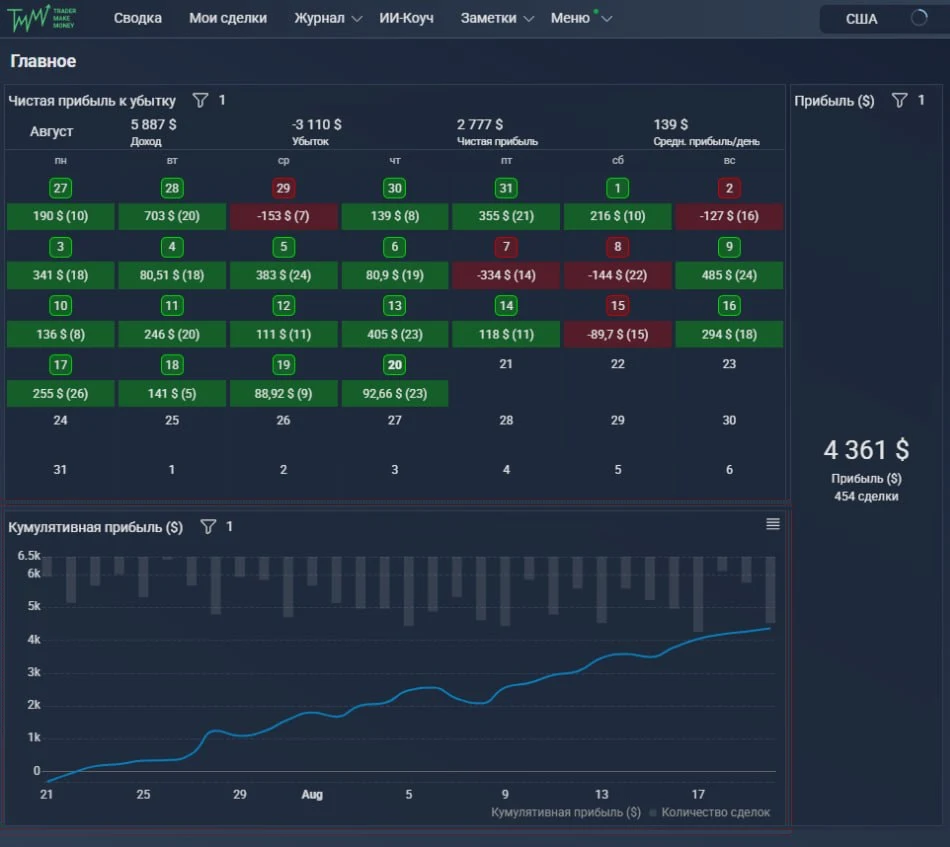Click the Главное page heading
The width and height of the screenshot is (950, 847).
(x=43, y=61)
